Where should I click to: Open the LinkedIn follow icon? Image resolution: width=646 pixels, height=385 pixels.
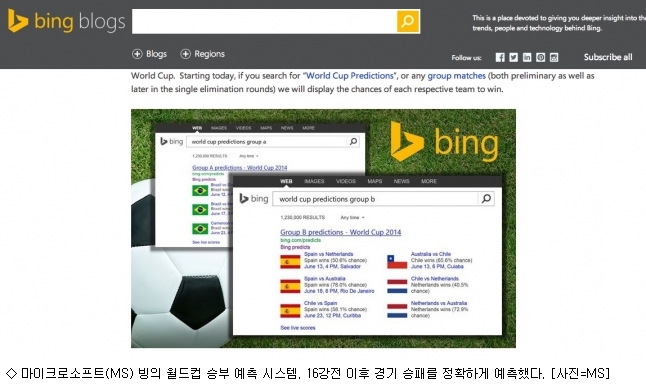(527, 57)
